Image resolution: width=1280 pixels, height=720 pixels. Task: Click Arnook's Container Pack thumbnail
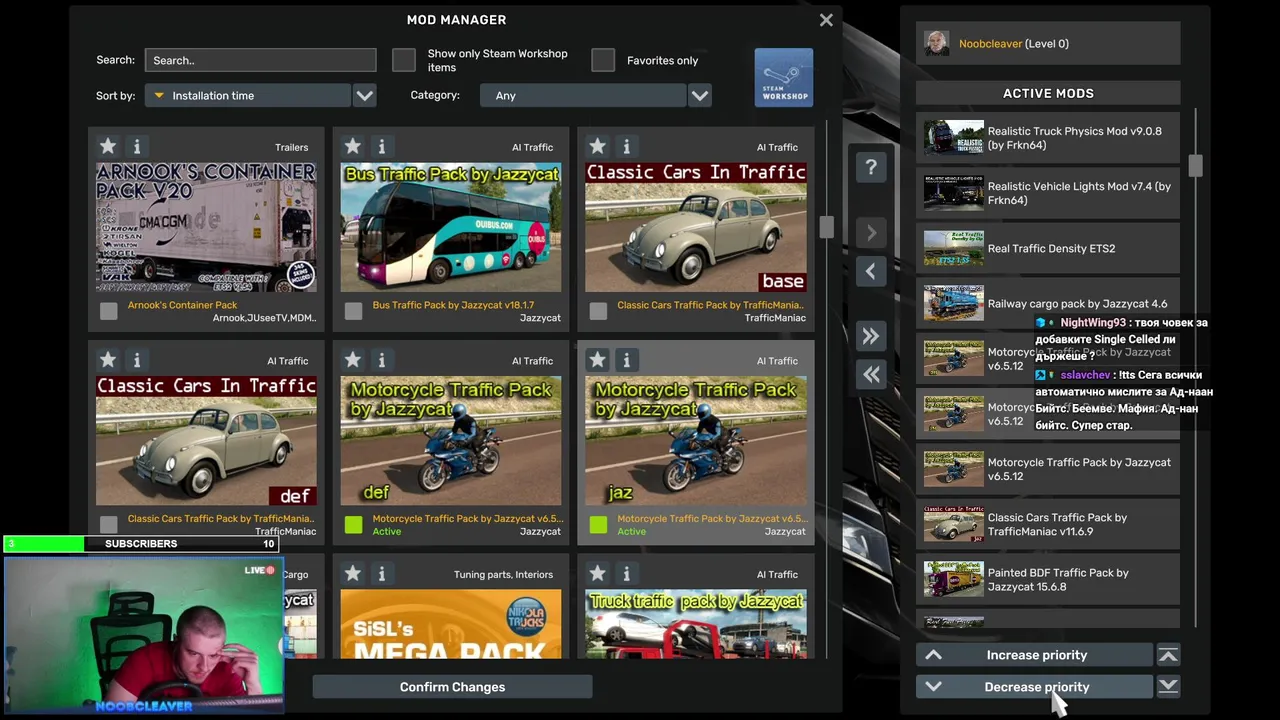tap(206, 227)
